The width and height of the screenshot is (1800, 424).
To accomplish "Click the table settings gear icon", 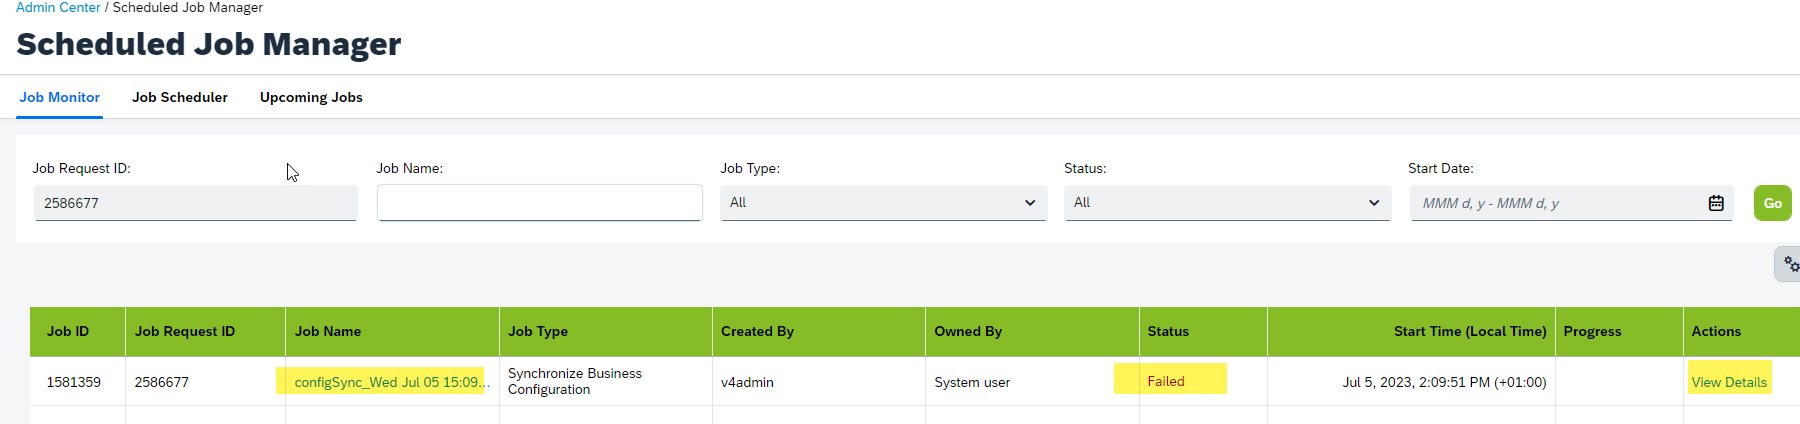I will pos(1789,264).
